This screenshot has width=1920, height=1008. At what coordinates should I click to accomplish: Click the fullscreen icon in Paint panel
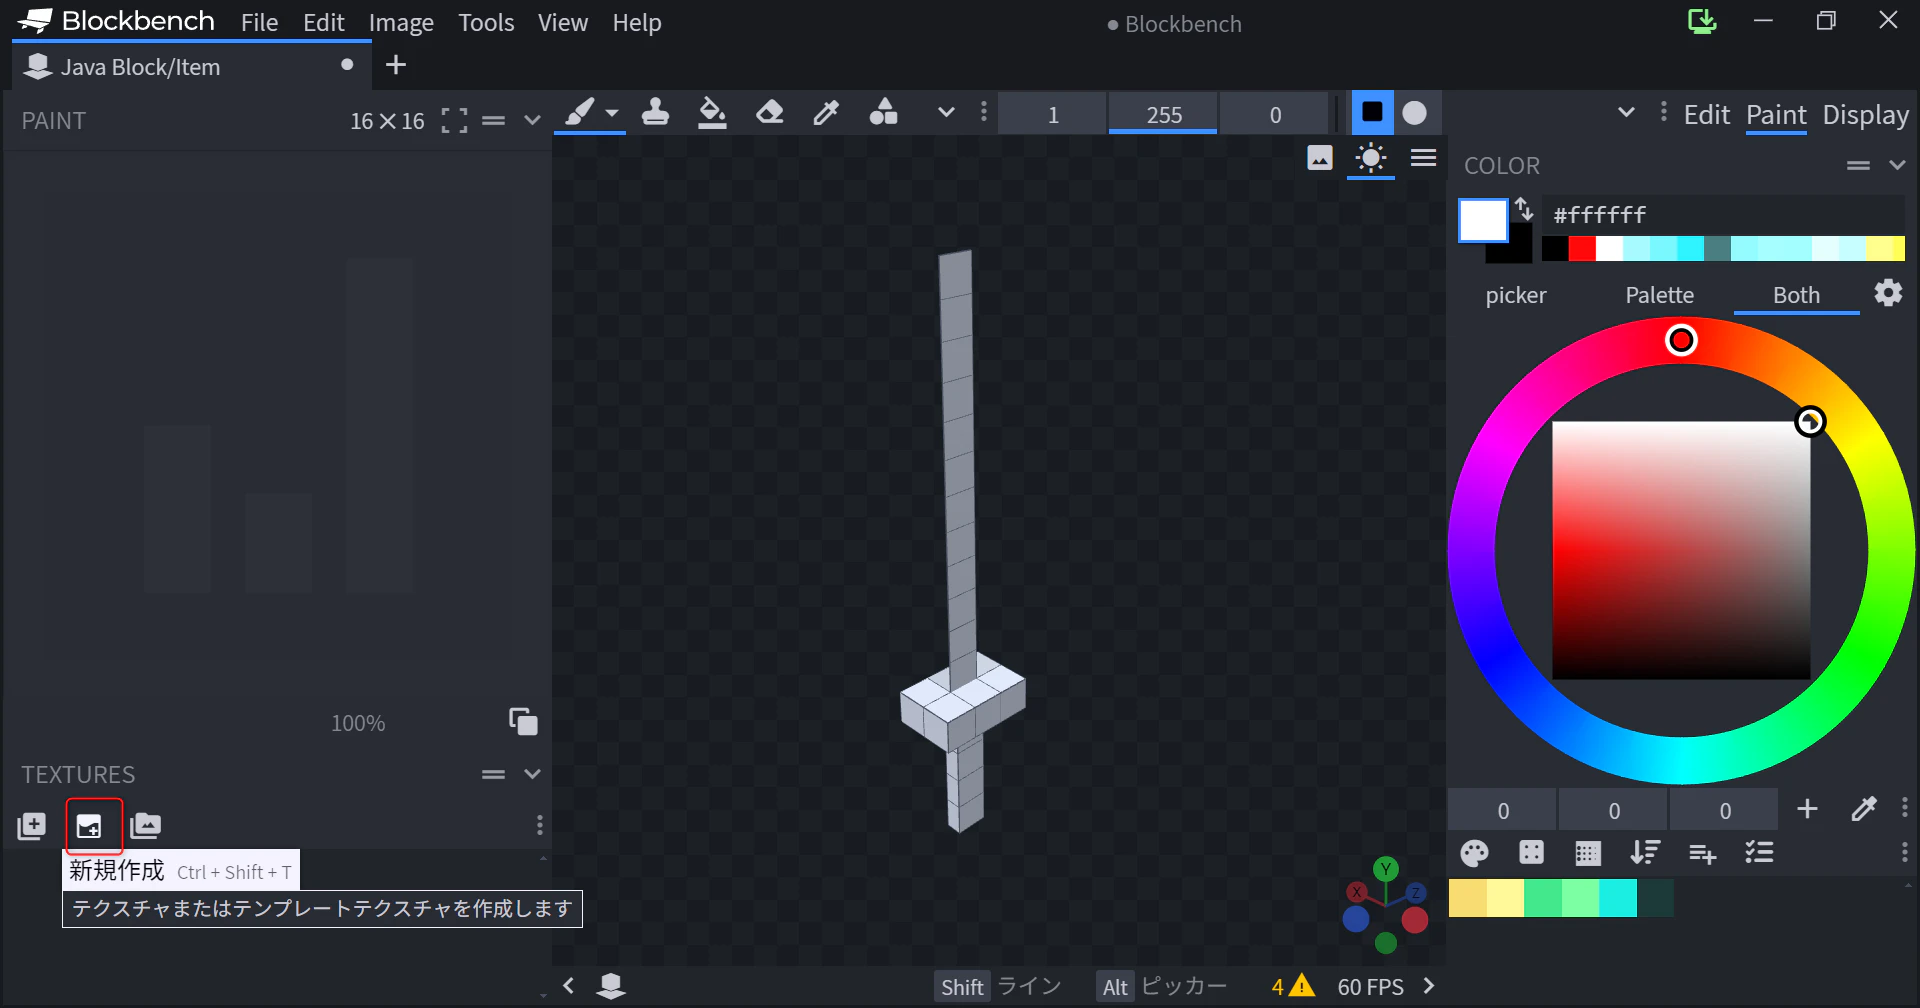pyautogui.click(x=454, y=121)
